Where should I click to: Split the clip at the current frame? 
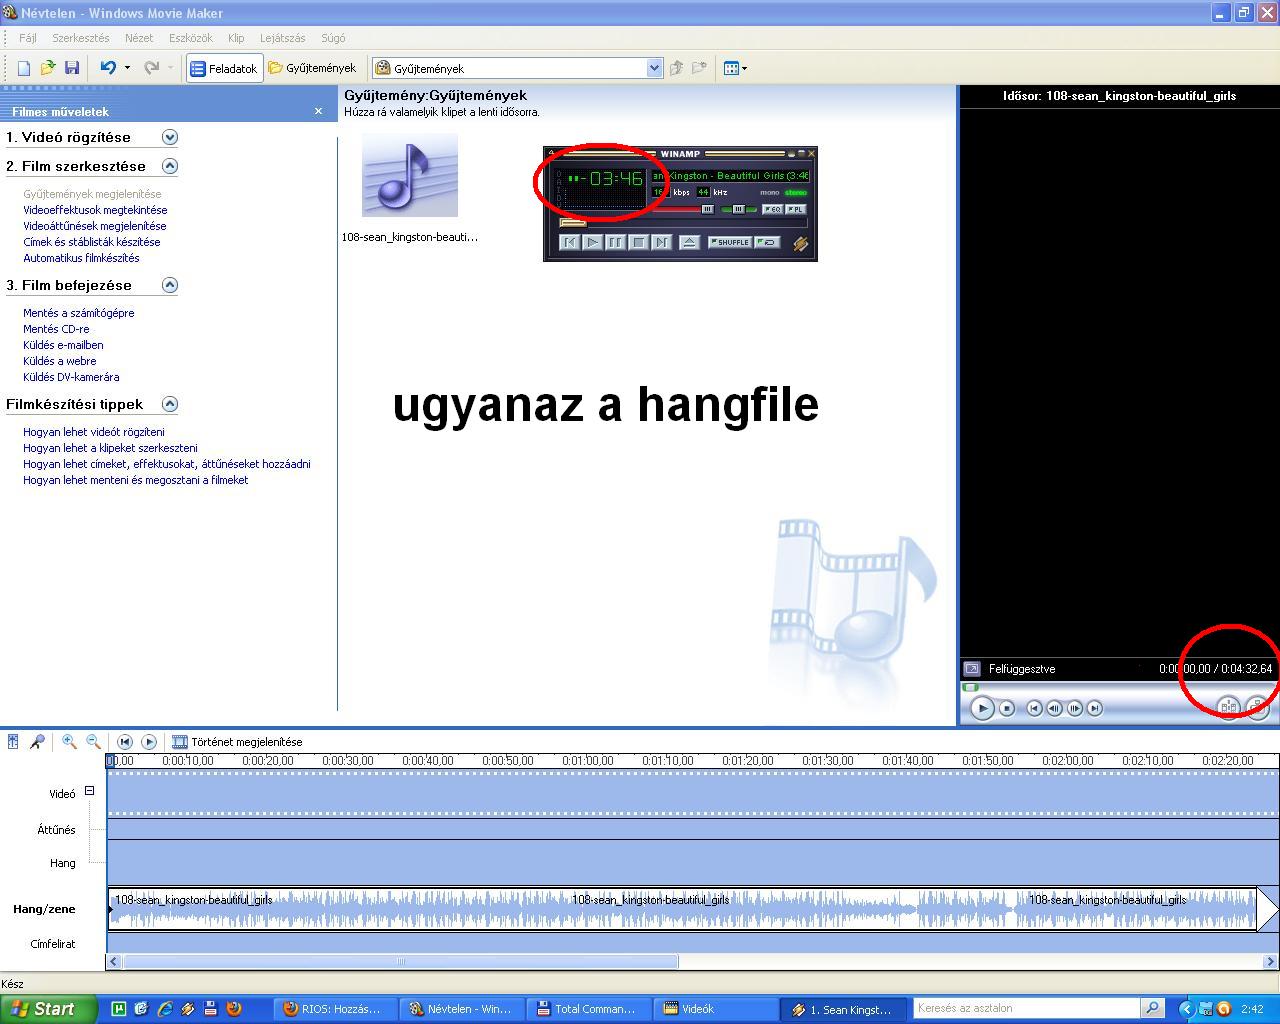coord(1228,707)
